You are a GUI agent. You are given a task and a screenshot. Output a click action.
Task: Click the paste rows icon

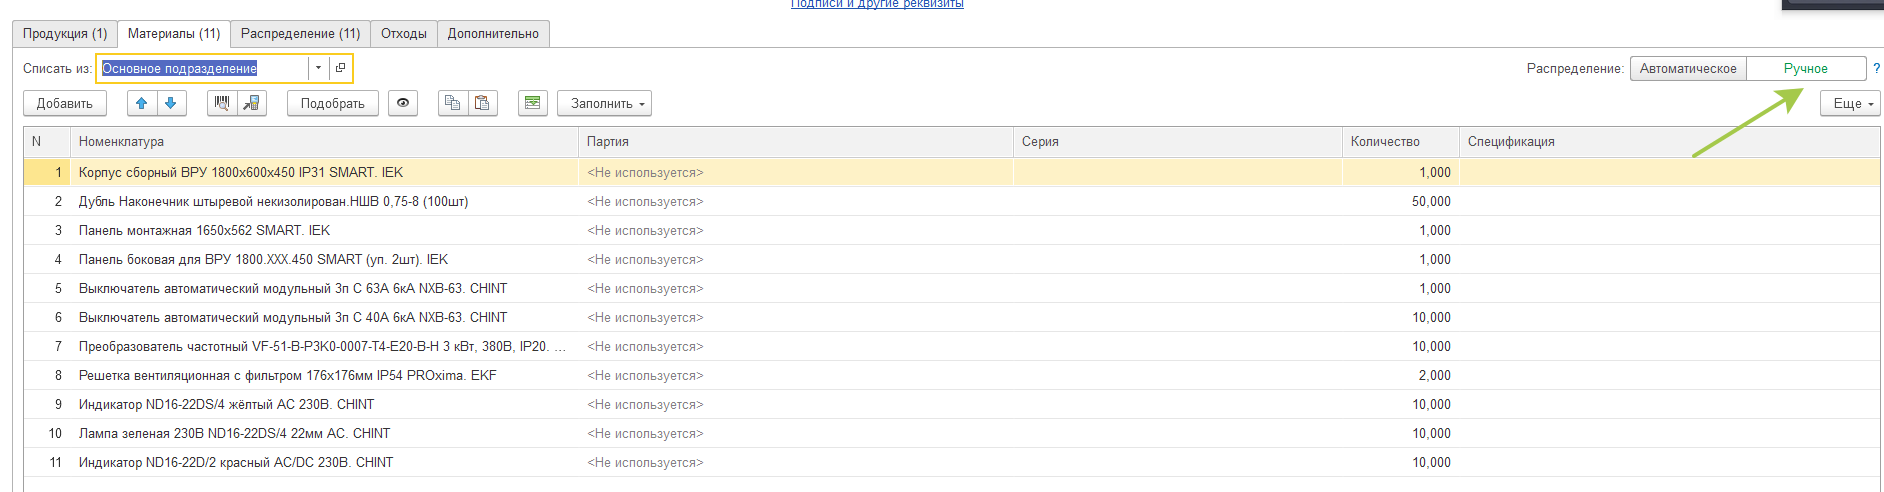point(482,103)
